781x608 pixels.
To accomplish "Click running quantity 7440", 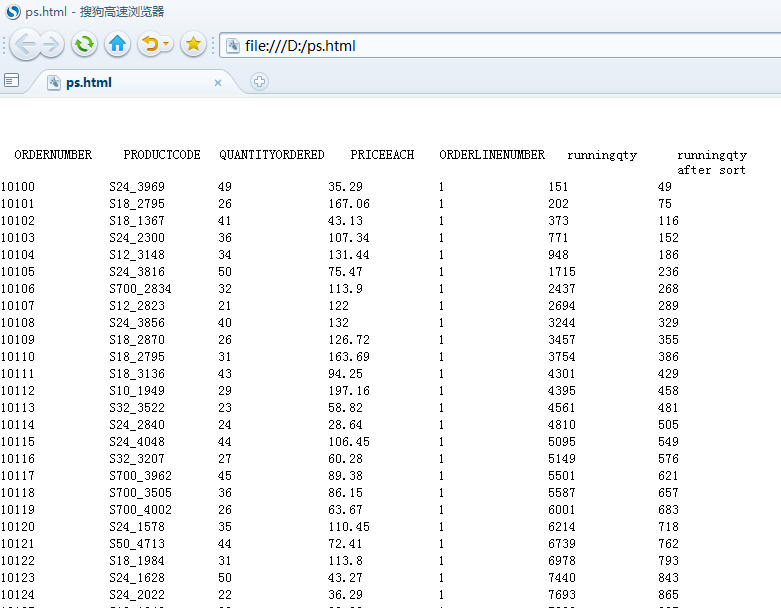I will 562,578.
